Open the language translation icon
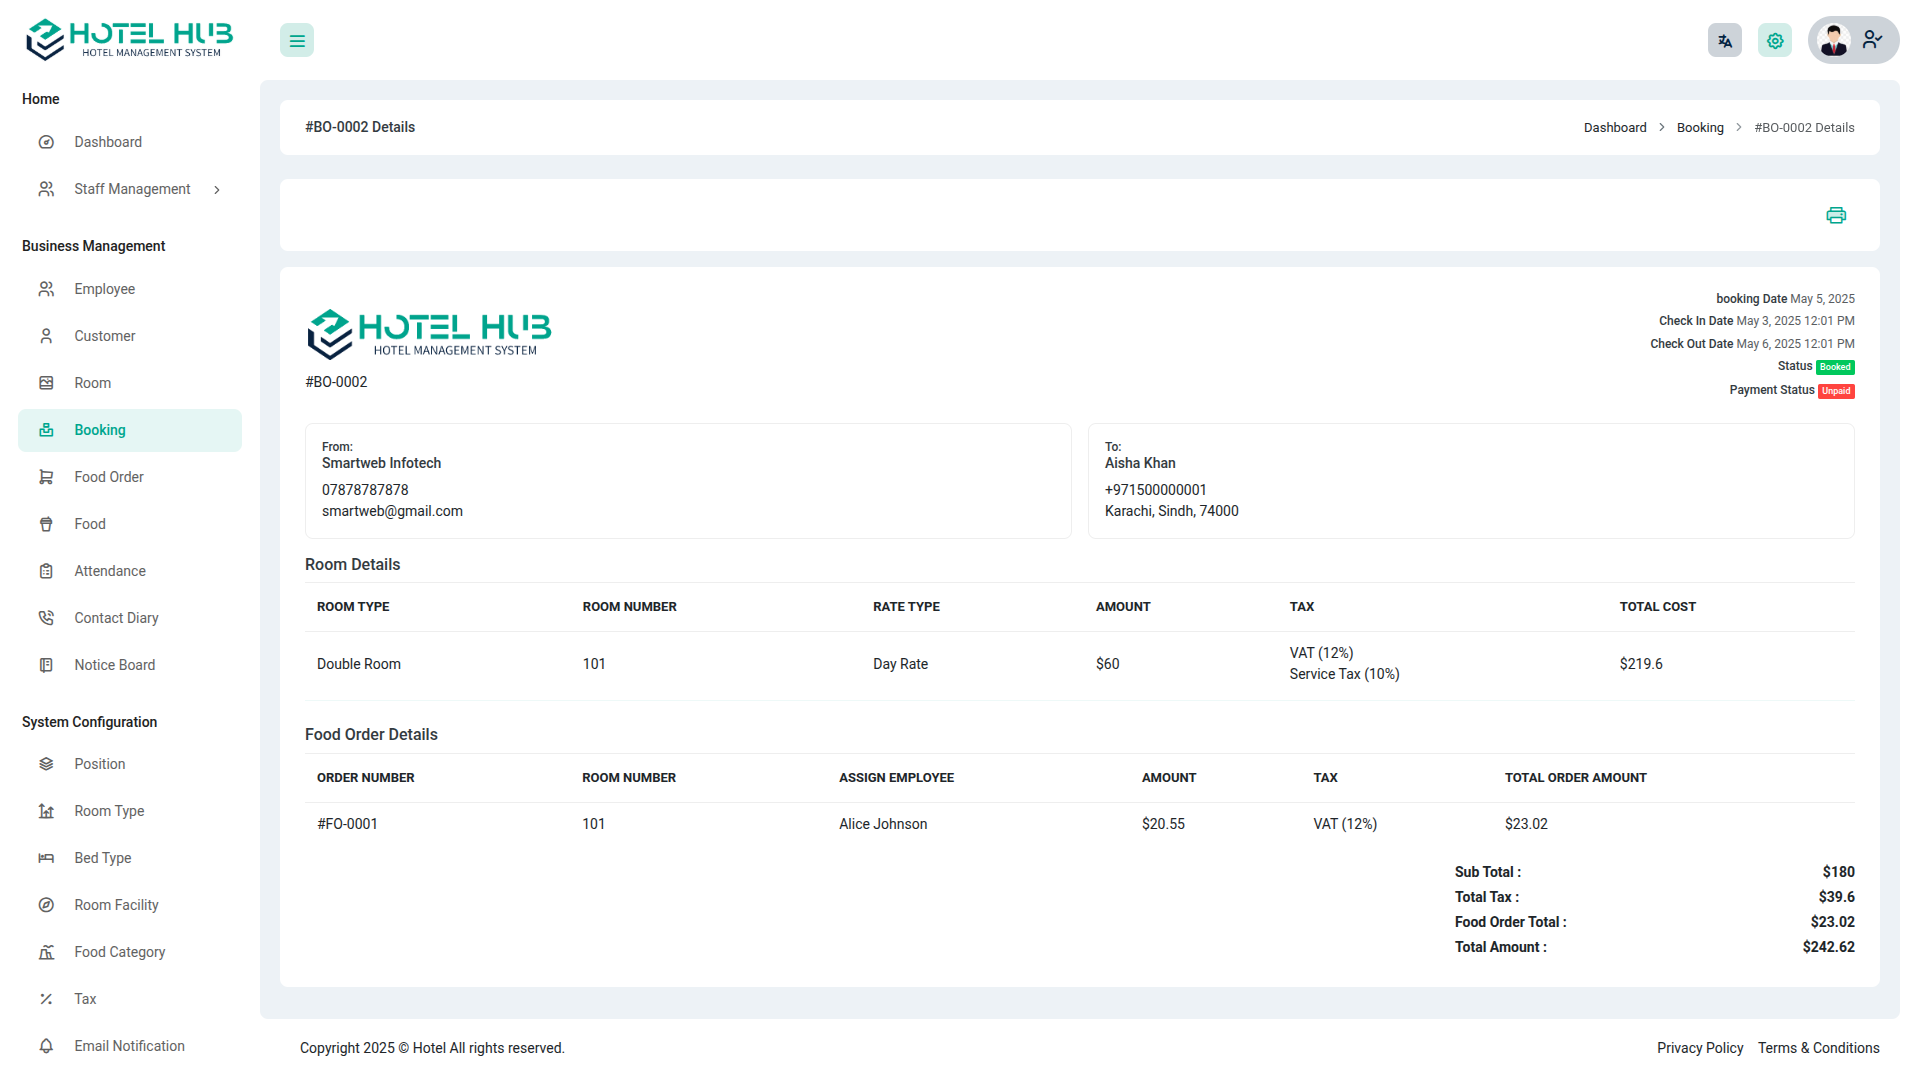Viewport: 1920px width, 1080px height. click(x=1725, y=41)
